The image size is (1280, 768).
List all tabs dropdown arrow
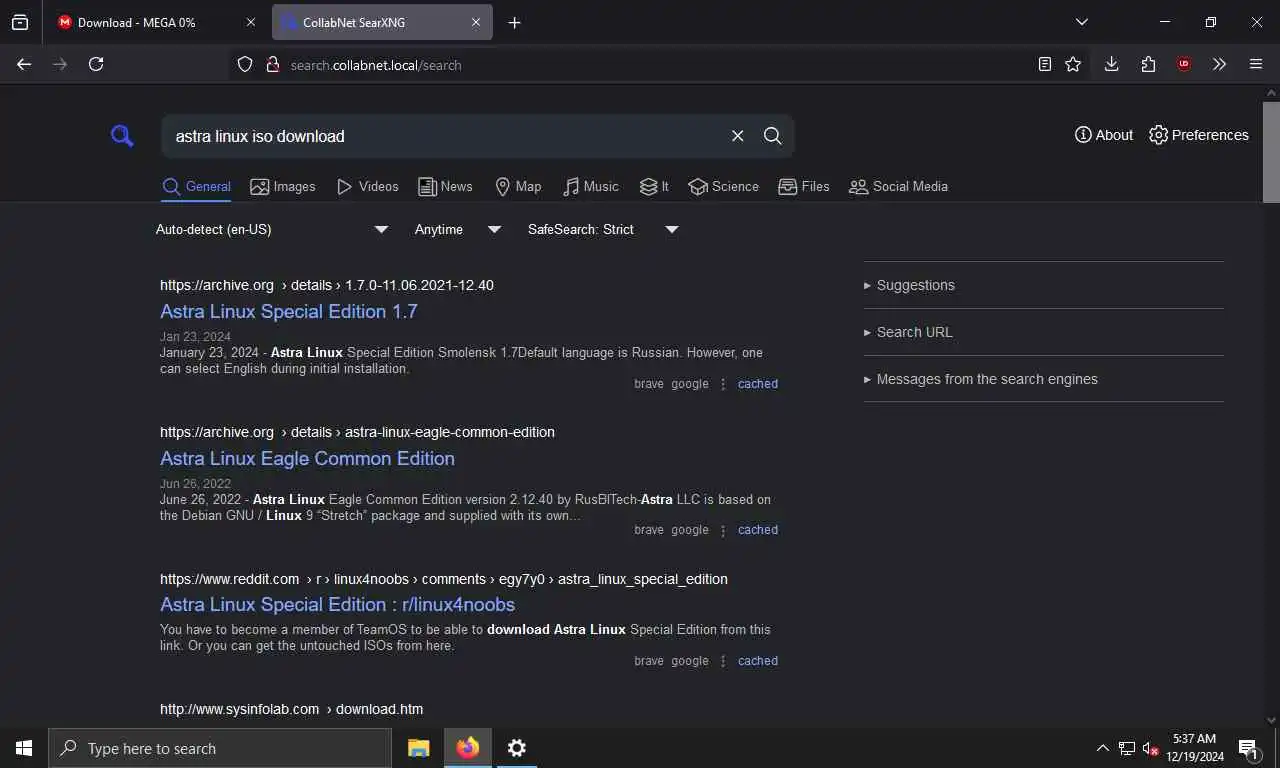[1082, 22]
